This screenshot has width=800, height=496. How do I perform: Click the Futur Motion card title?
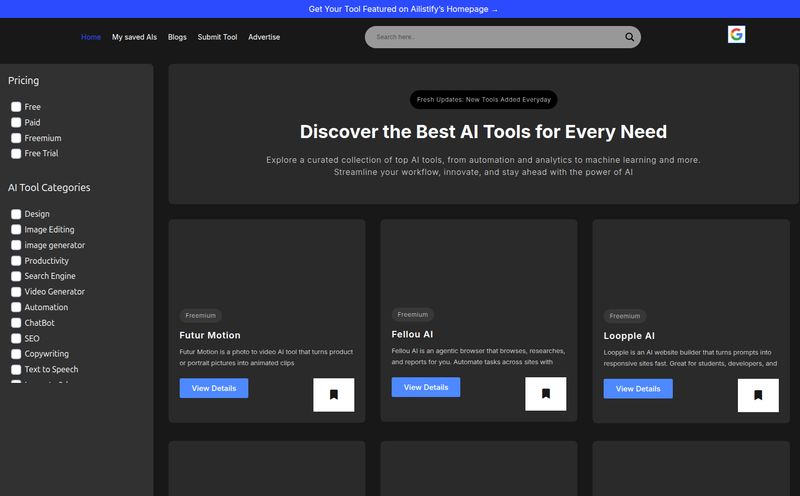210,335
